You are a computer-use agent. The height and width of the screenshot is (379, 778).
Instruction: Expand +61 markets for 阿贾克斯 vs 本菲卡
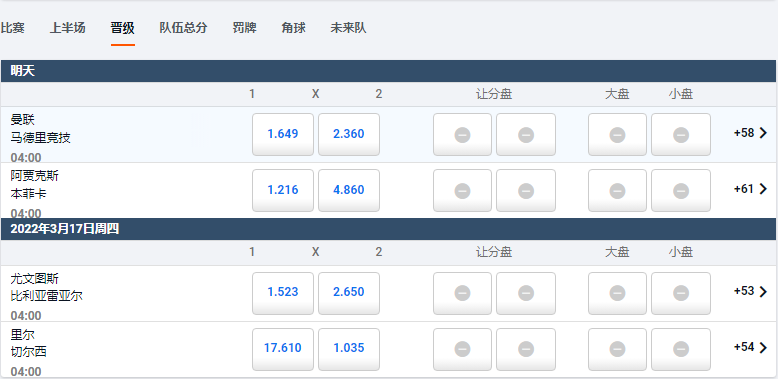point(751,189)
